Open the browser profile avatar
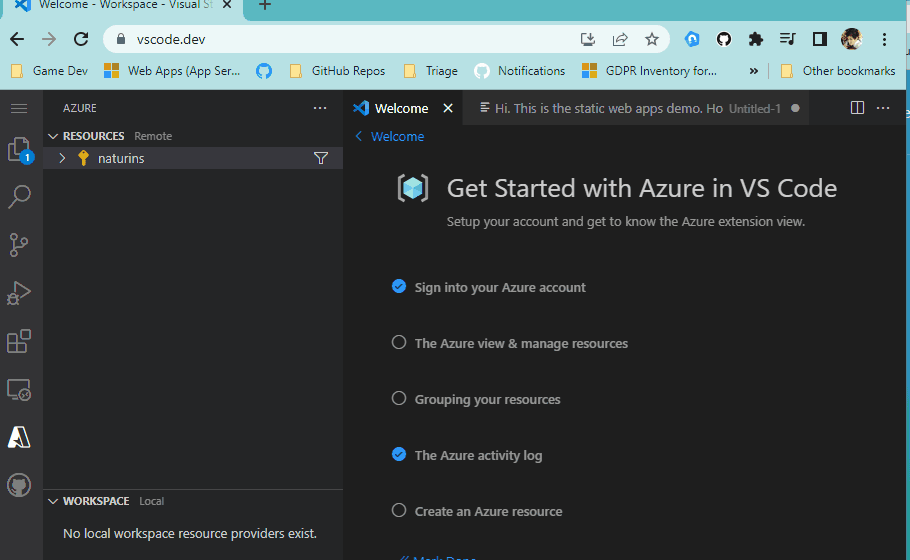This screenshot has width=910, height=560. pyautogui.click(x=851, y=39)
